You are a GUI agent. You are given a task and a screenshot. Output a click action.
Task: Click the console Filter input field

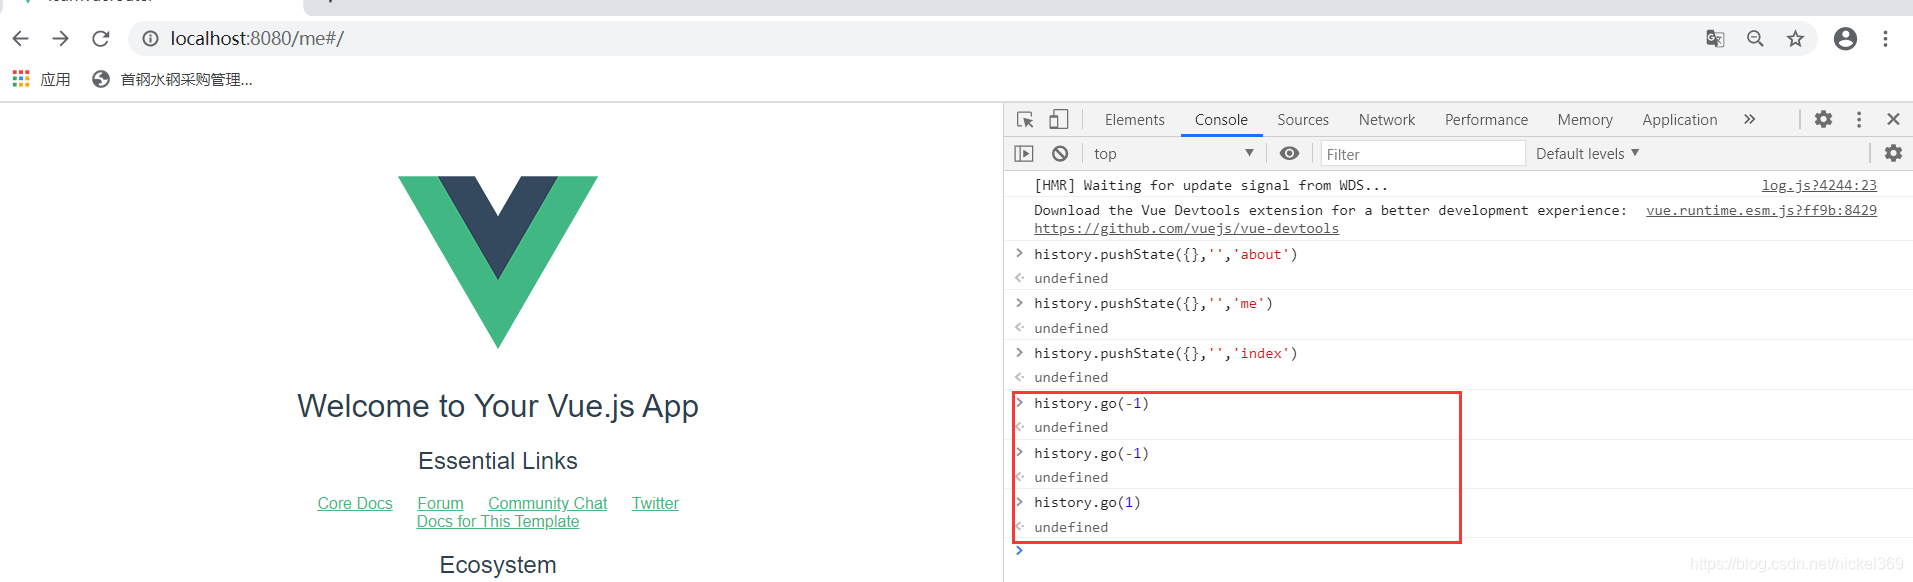[x=1422, y=153]
